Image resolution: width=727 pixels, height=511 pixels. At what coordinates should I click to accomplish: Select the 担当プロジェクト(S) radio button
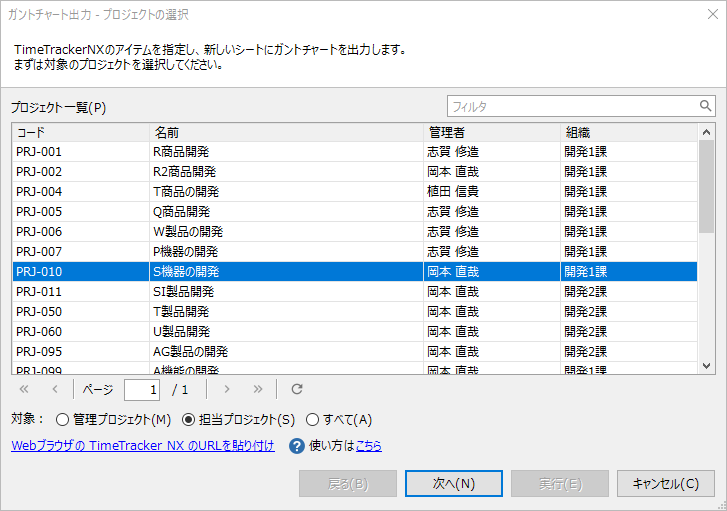pos(189,420)
